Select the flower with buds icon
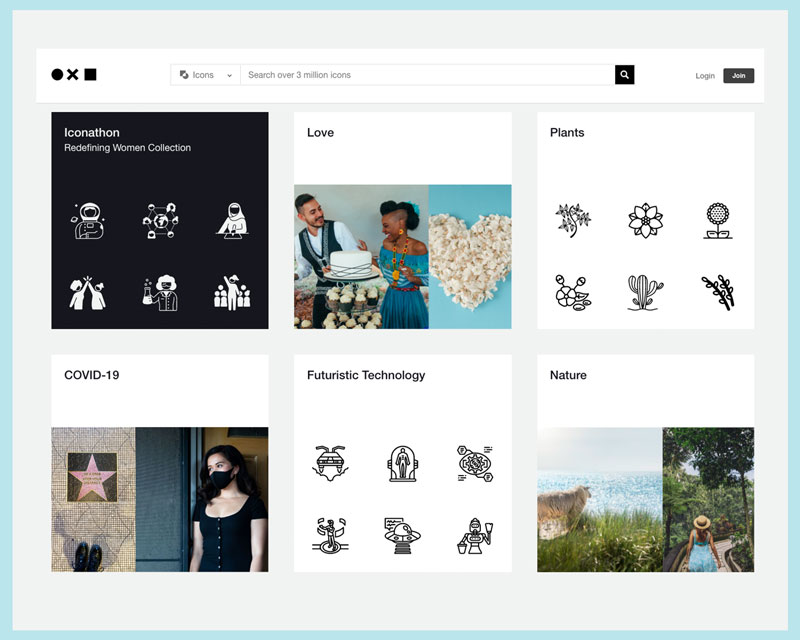This screenshot has width=800, height=640. [x=573, y=293]
